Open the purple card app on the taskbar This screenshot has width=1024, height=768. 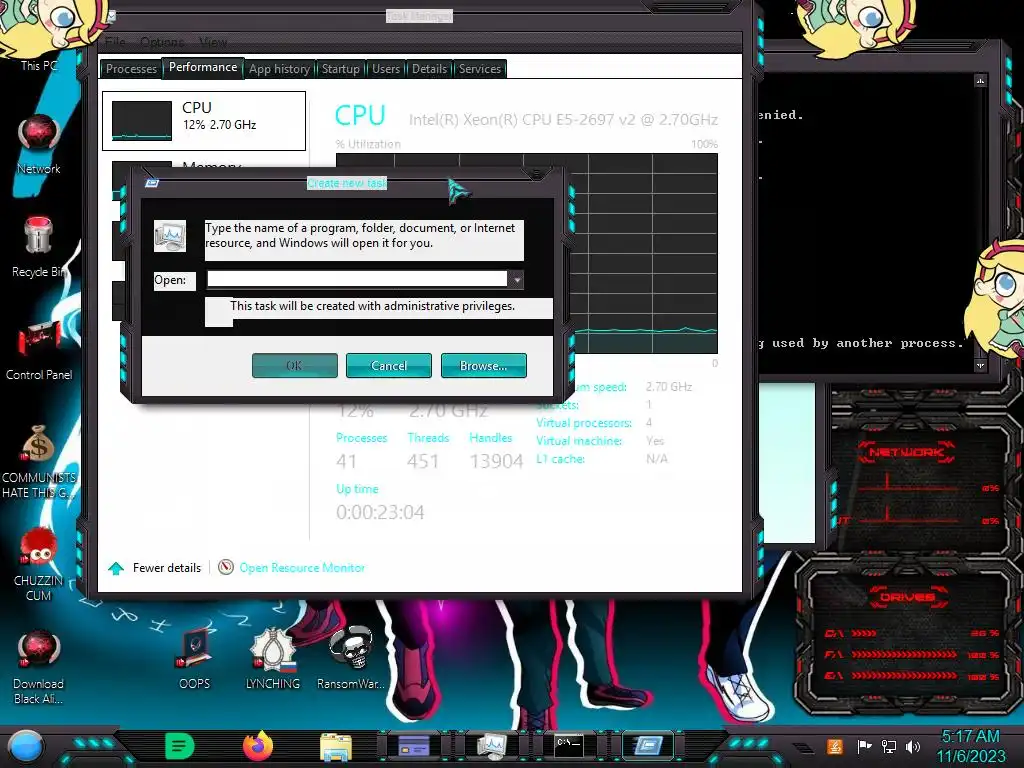(414, 746)
